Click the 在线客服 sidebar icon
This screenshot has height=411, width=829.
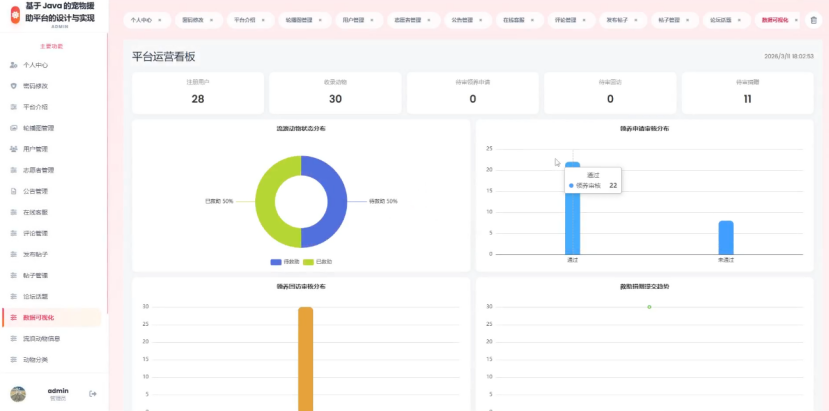pyautogui.click(x=14, y=212)
